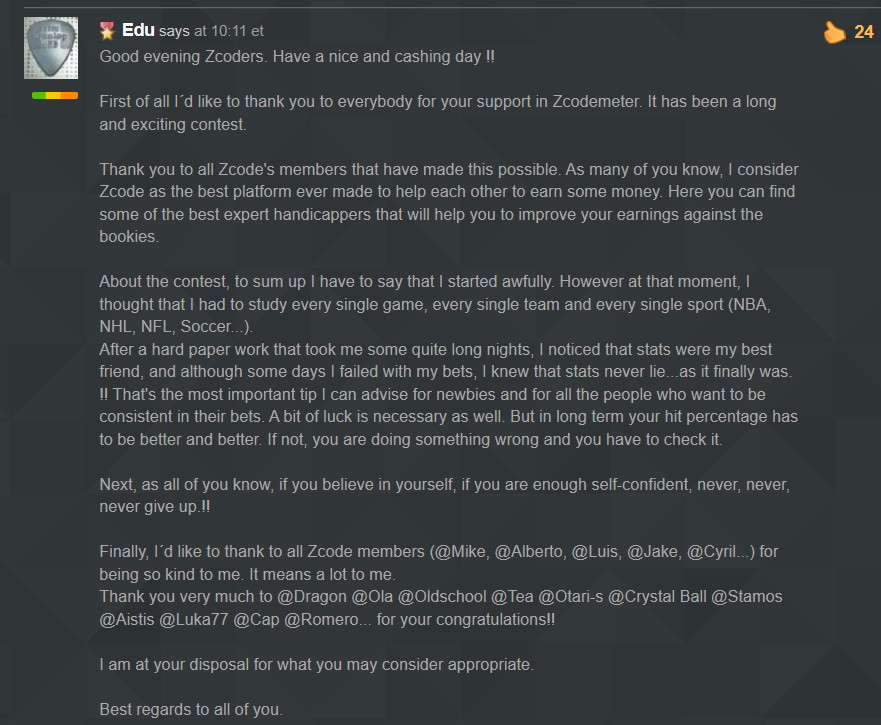Viewport: 881px width, 725px height.
Task: Click the 10:11 et post timestamp
Action: point(238,31)
